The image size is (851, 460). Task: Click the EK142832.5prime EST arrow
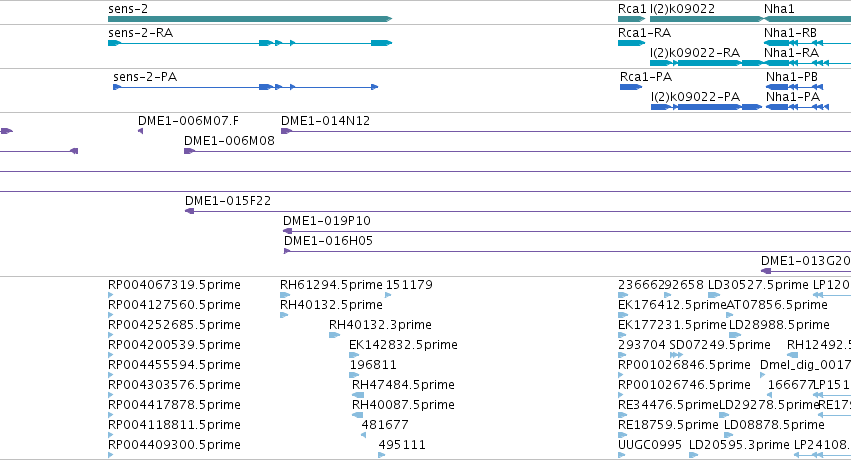[x=354, y=355]
